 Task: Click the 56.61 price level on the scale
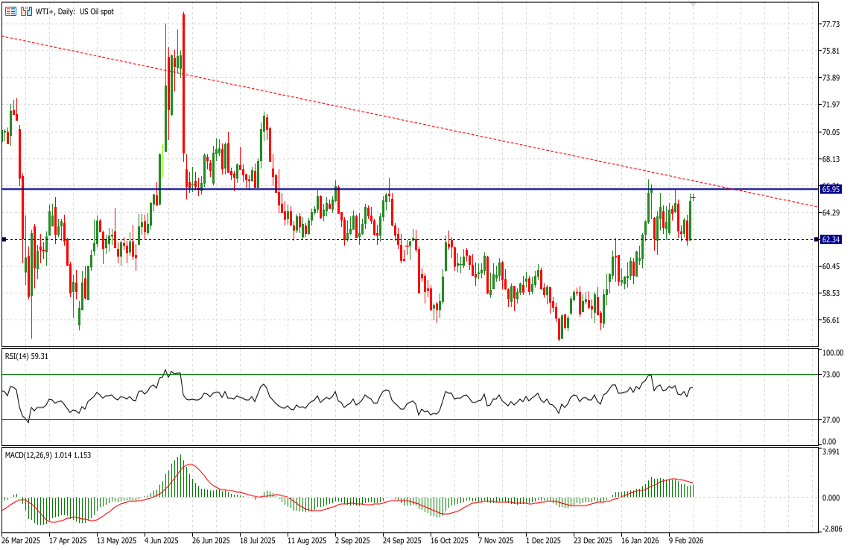pos(829,320)
